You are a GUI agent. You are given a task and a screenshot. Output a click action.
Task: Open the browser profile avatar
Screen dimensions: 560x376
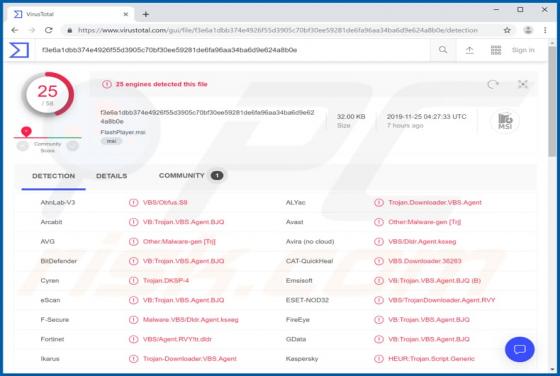528,30
